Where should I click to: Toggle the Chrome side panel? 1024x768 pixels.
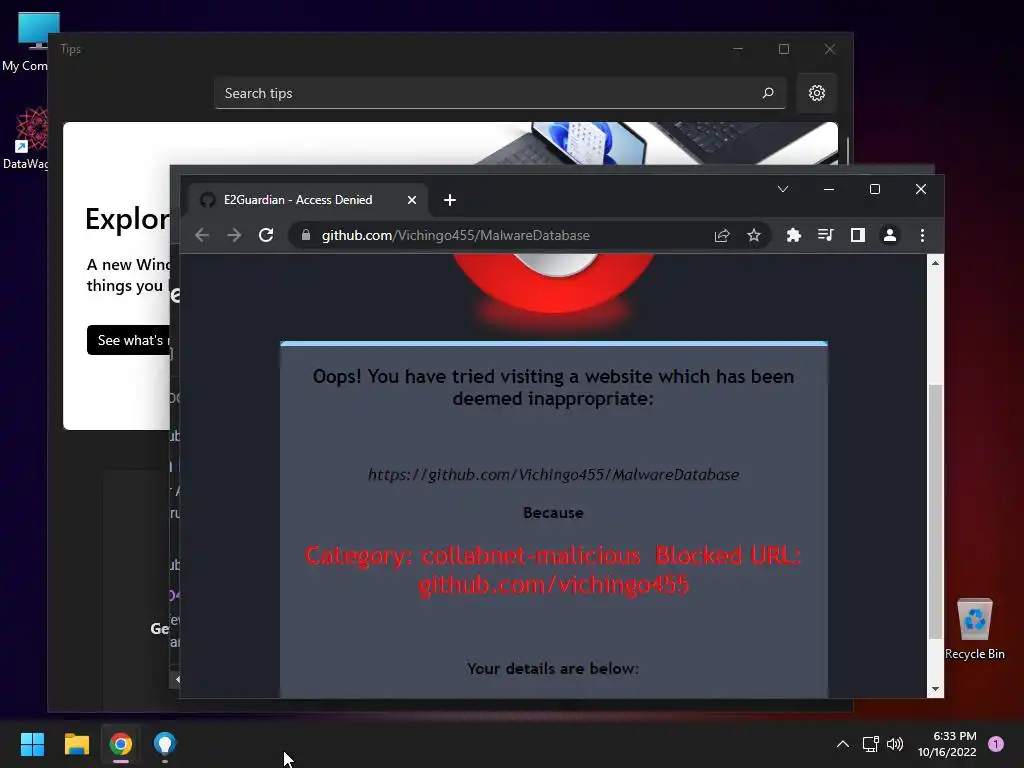click(857, 235)
